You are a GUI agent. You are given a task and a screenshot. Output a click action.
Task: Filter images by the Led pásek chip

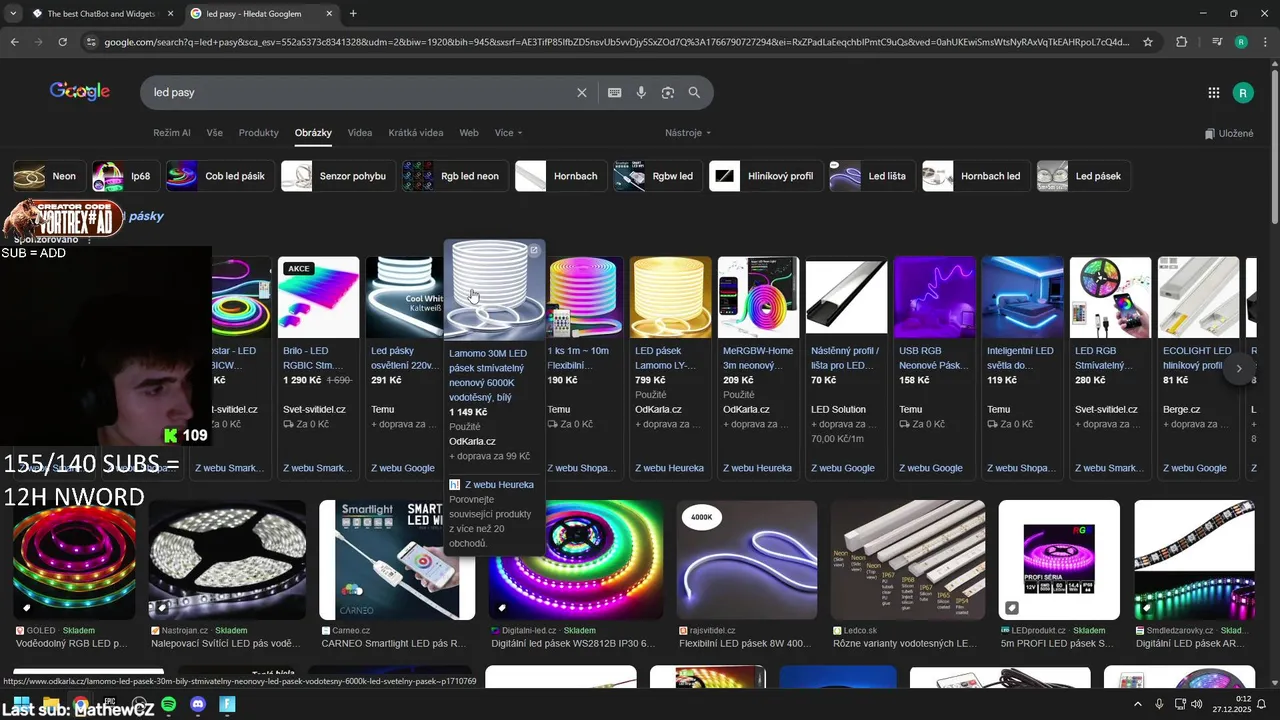click(1083, 176)
